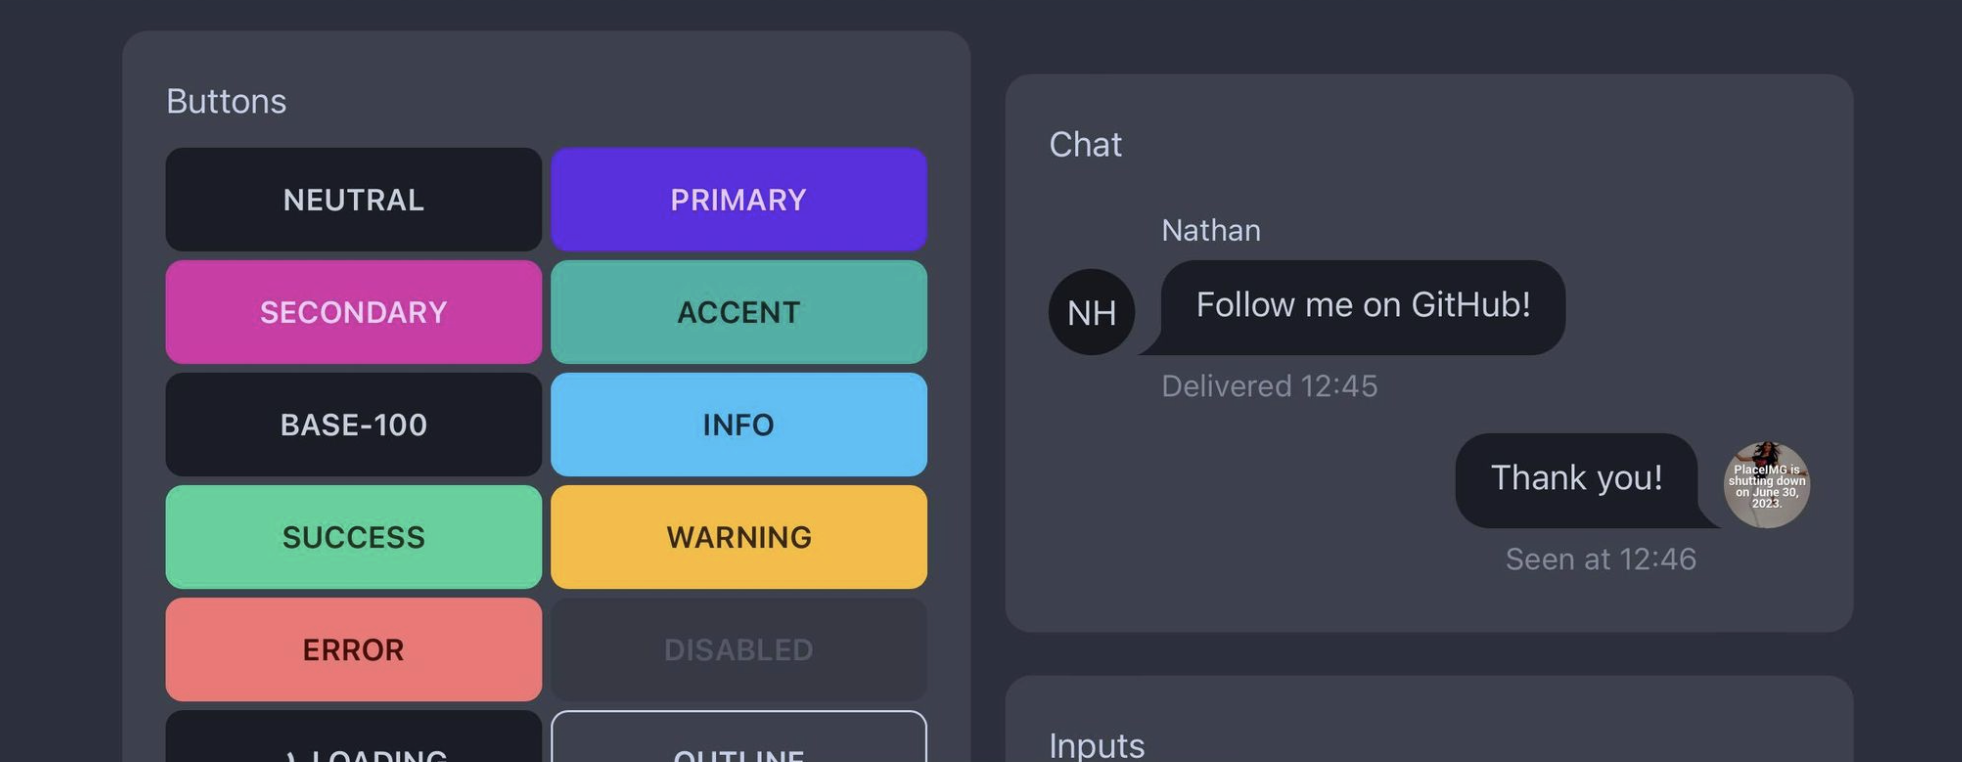Image resolution: width=1962 pixels, height=762 pixels.
Task: Click the circular avatar beside Thank you message
Action: tap(1765, 483)
